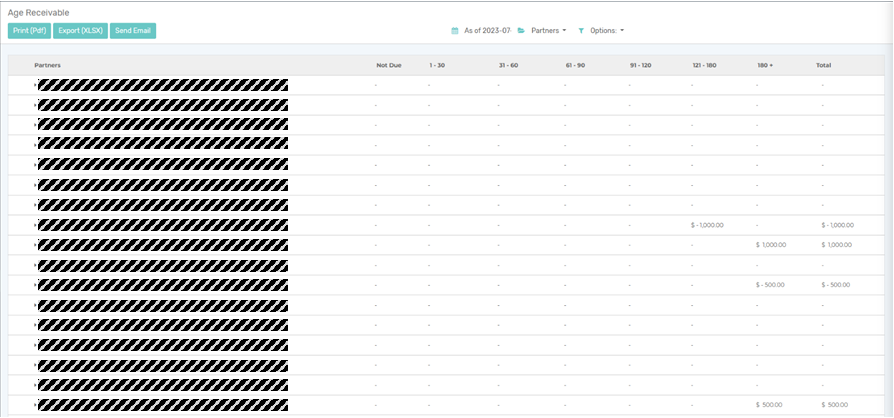Click the Print (Pdf) button
Viewport: 894px width, 418px height.
pyautogui.click(x=29, y=31)
